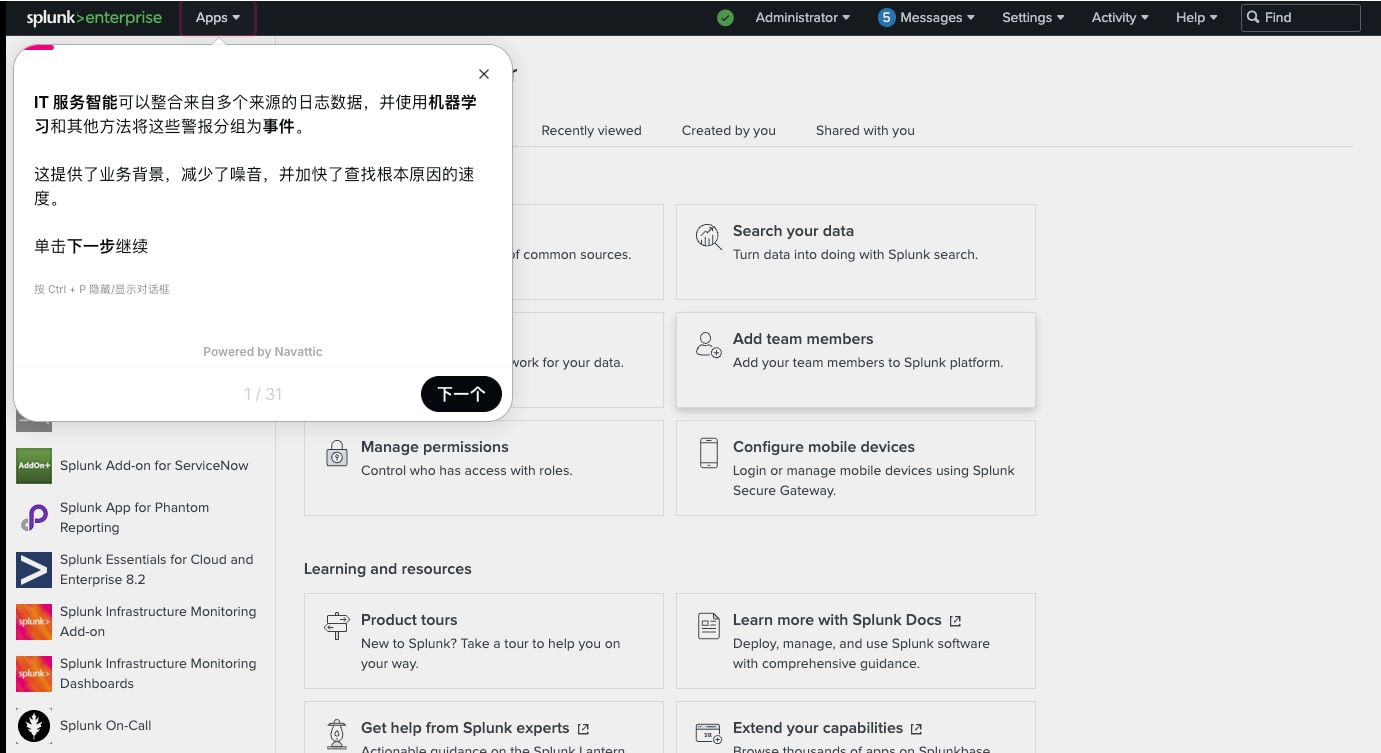The width and height of the screenshot is (1381, 753).
Task: Click the Splunk On-Call app icon
Action: click(34, 726)
